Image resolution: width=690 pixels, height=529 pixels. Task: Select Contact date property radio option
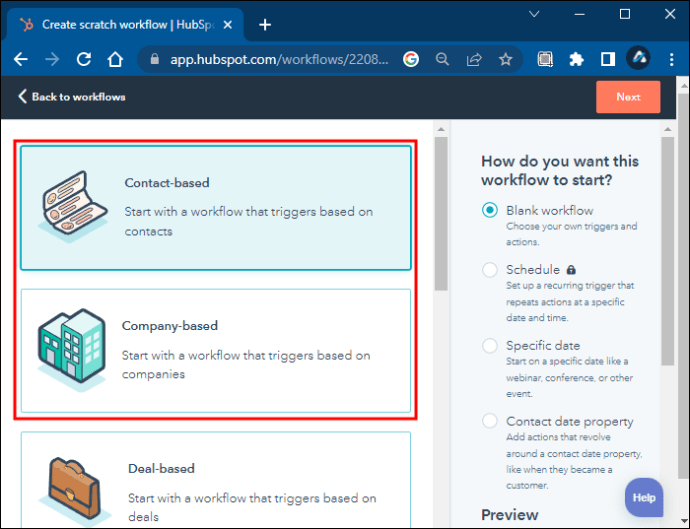pyautogui.click(x=490, y=421)
